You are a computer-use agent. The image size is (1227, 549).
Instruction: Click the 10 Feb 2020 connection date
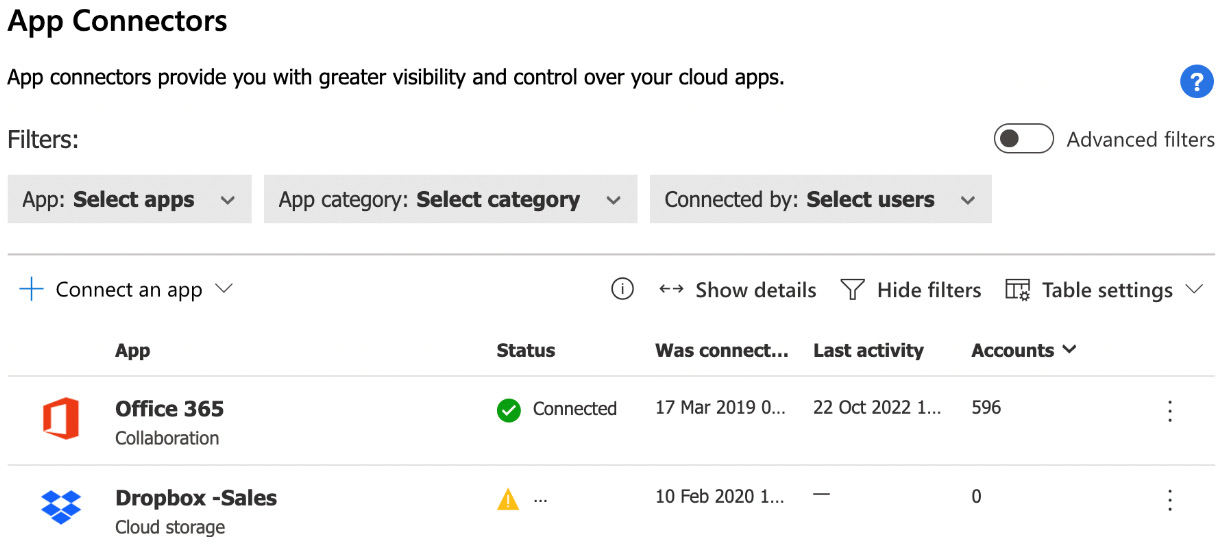pos(722,497)
